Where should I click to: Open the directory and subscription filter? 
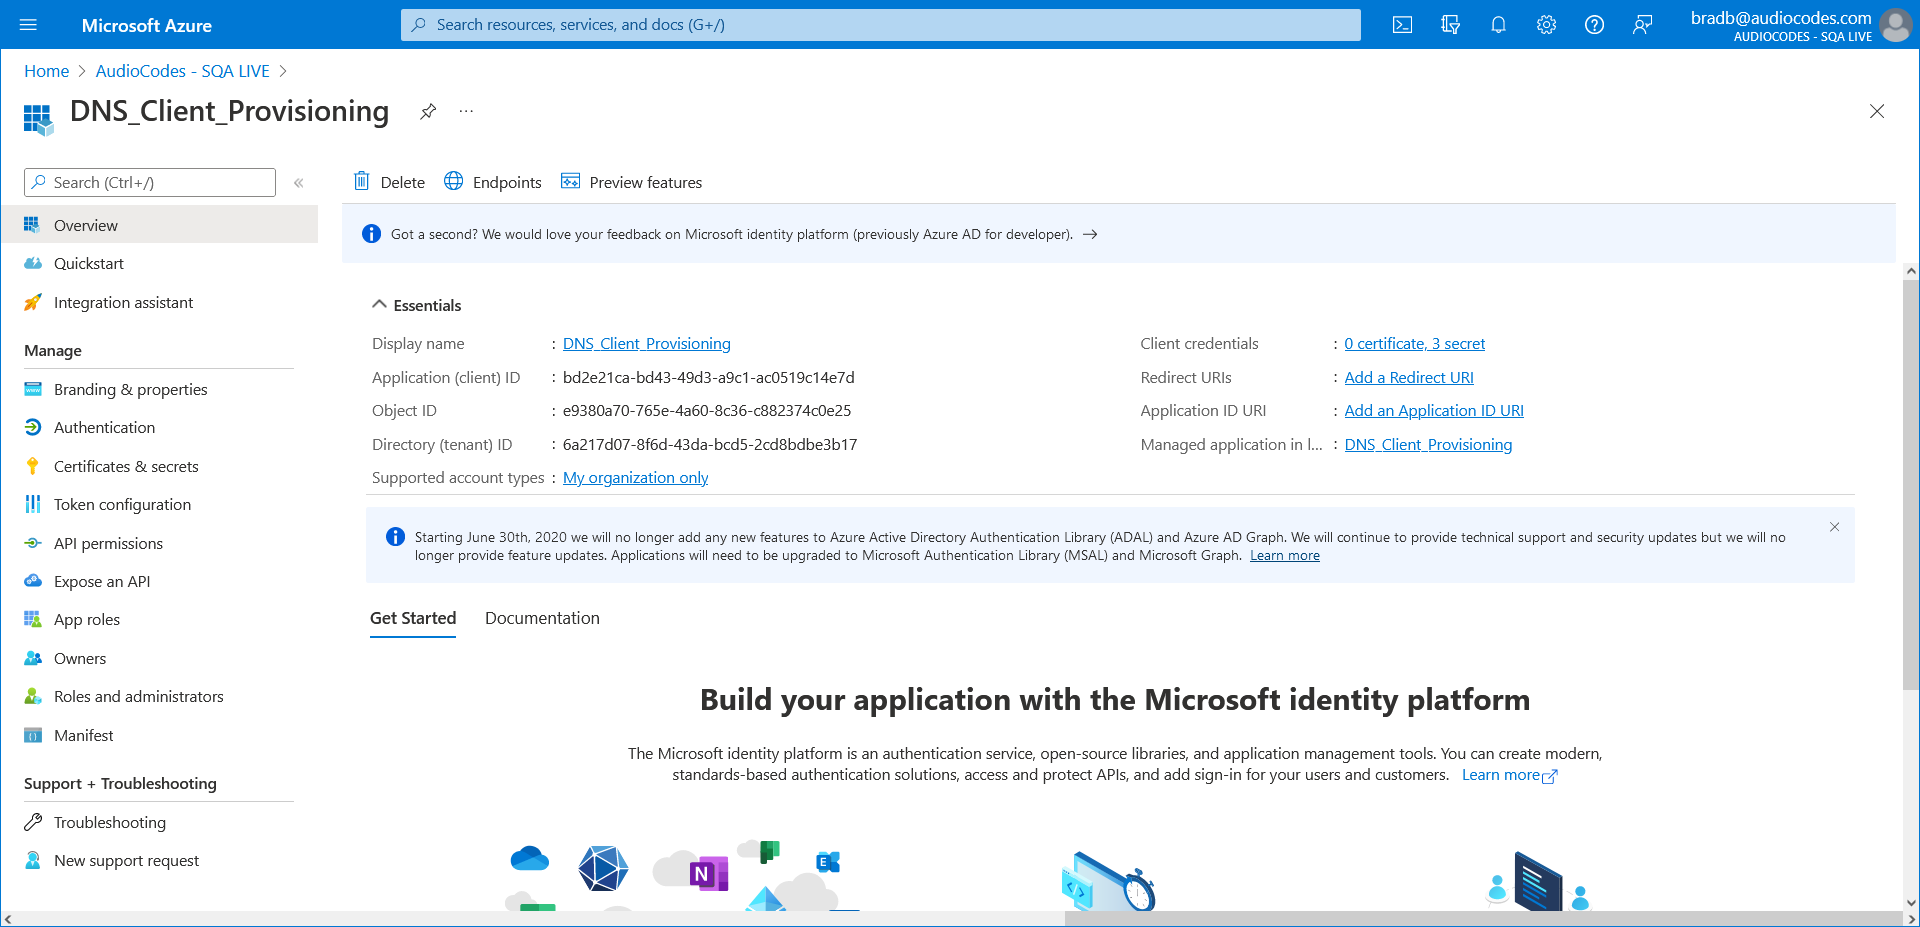click(1450, 24)
